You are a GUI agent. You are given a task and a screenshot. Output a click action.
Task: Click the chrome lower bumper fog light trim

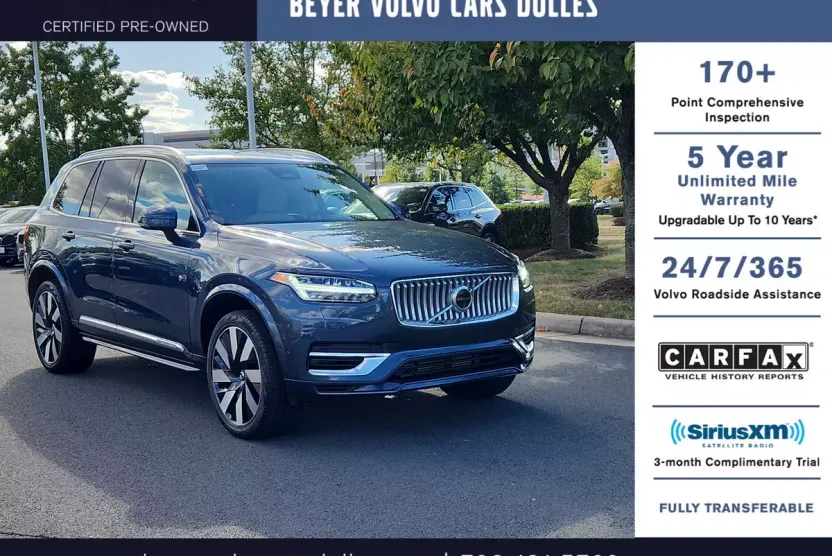[348, 363]
